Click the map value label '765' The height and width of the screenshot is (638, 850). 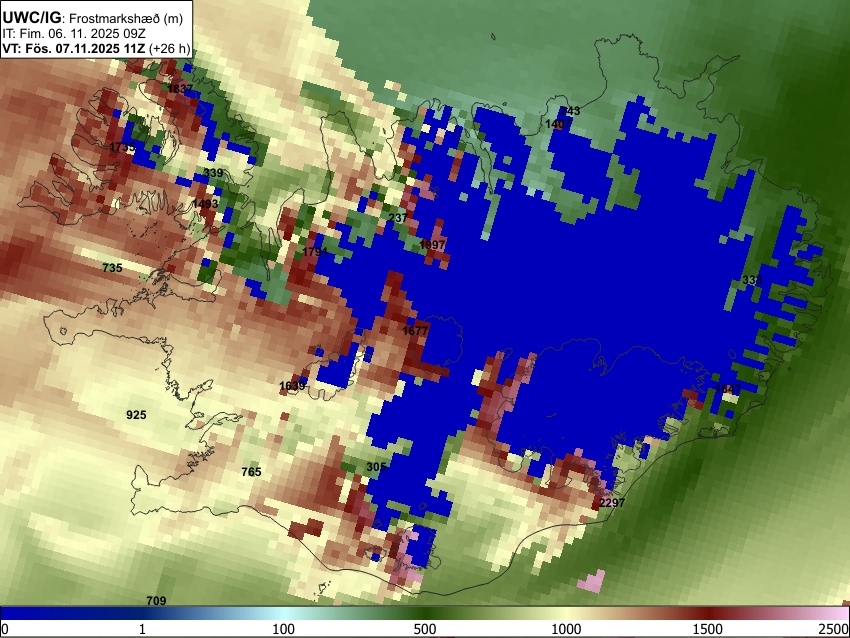251,472
